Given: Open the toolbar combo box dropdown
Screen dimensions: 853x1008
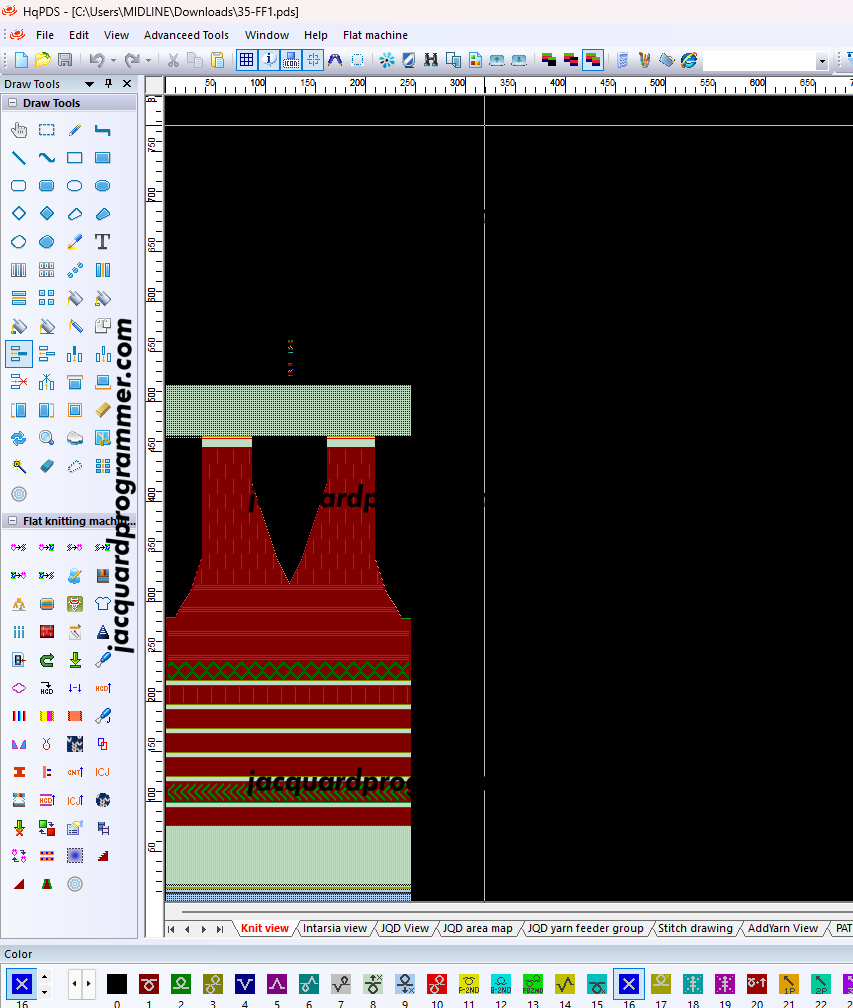Looking at the screenshot, I should [822, 62].
